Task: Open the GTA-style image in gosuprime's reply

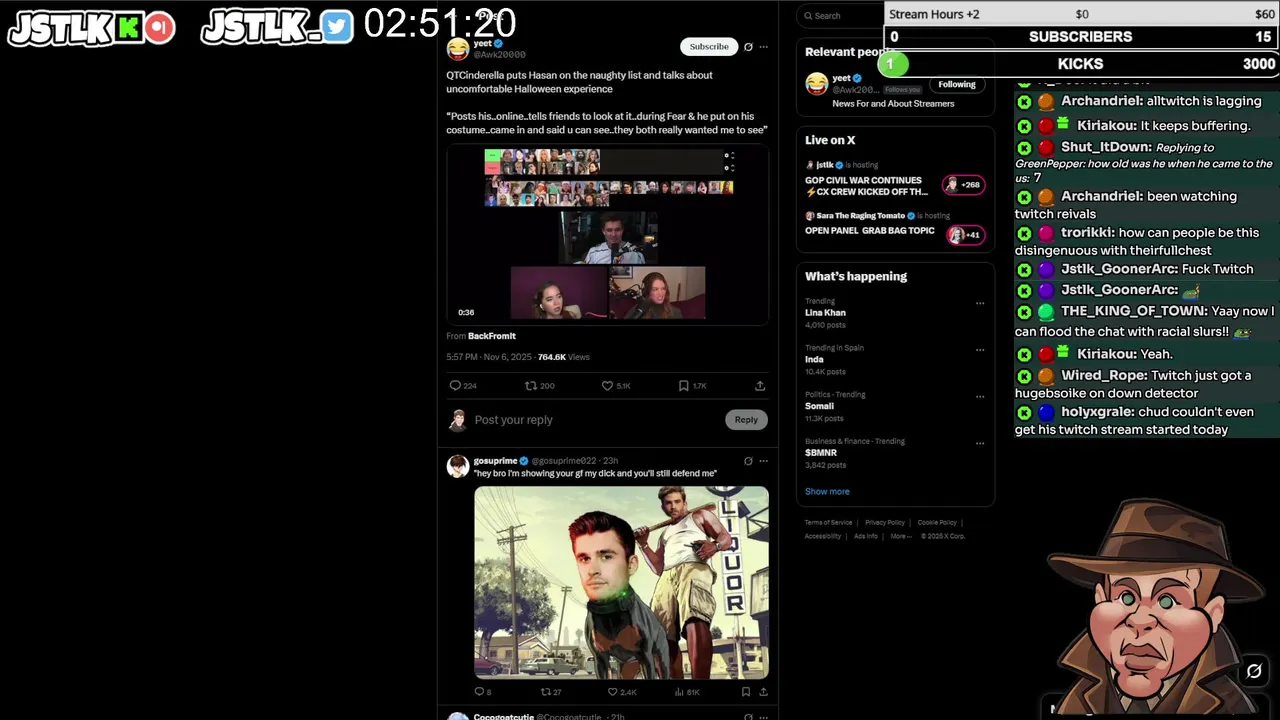Action: [621, 583]
